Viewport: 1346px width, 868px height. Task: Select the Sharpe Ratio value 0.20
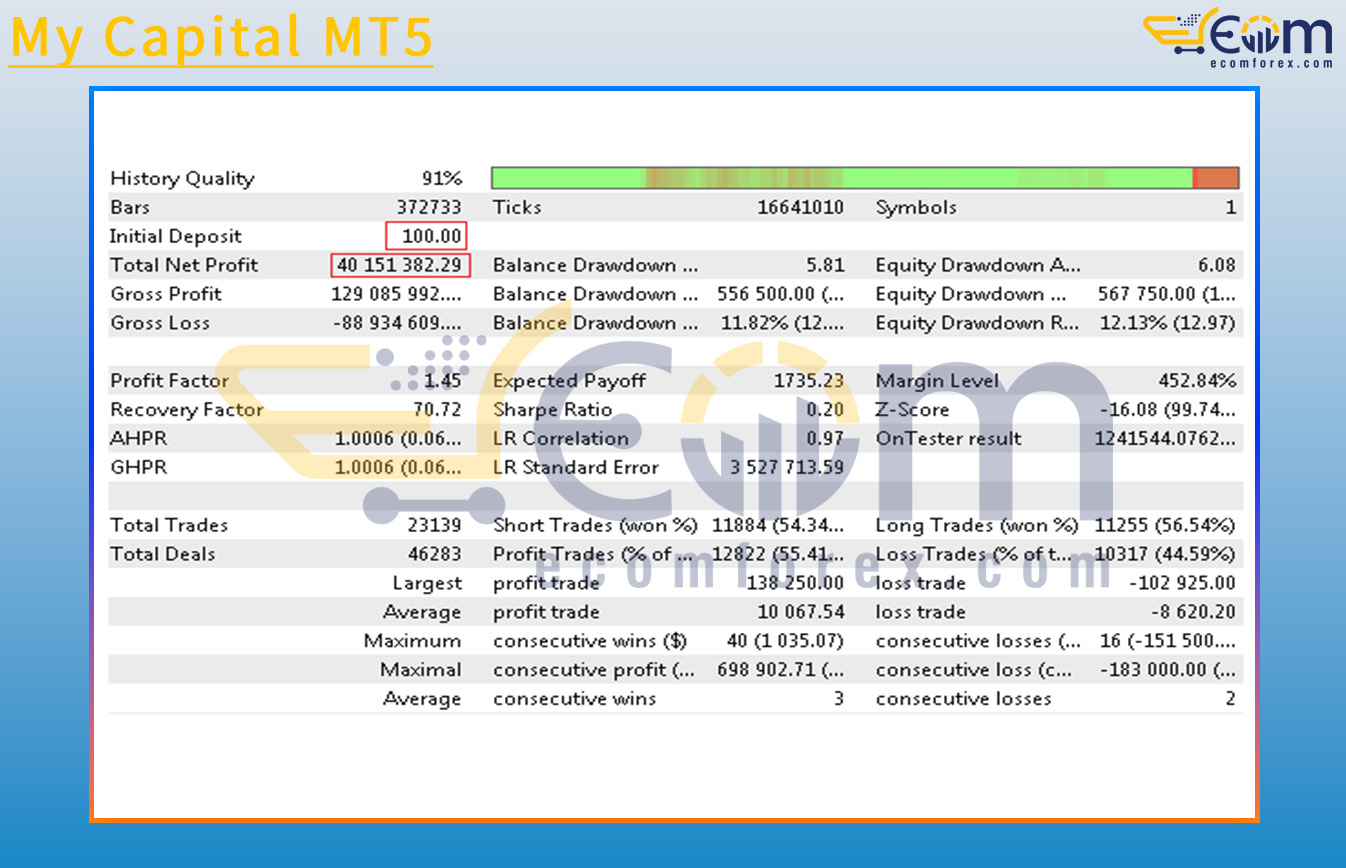point(825,410)
